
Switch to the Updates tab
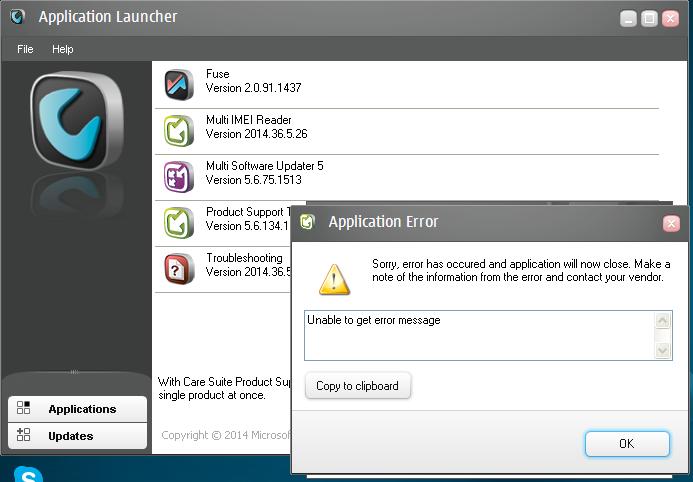77,436
